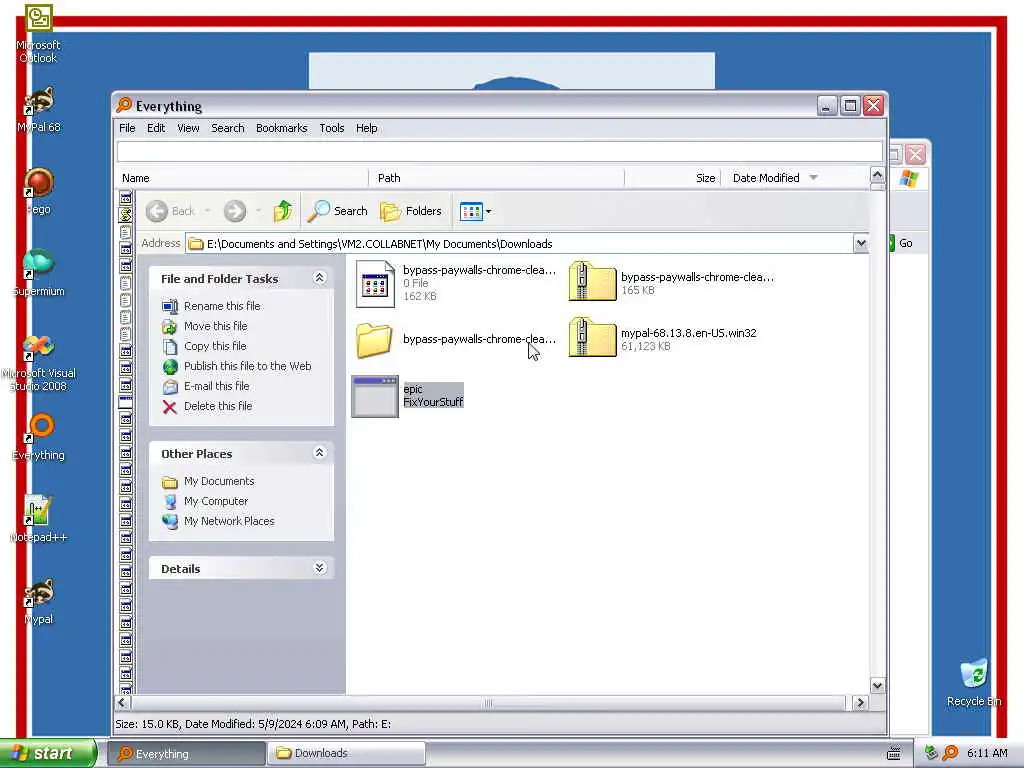Open the View menu
Screen dimensions: 1024x768
(x=188, y=128)
